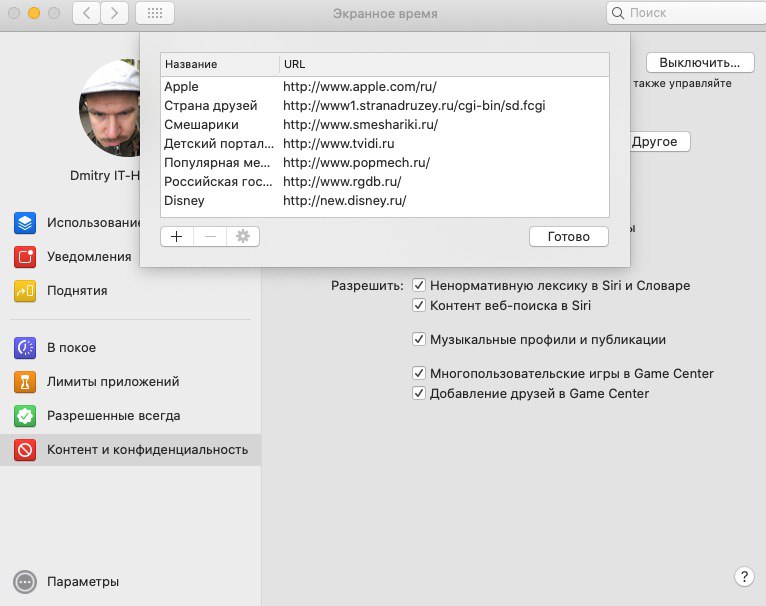The width and height of the screenshot is (766, 606).
Task: Select the Страна друзей row
Action: [385, 106]
